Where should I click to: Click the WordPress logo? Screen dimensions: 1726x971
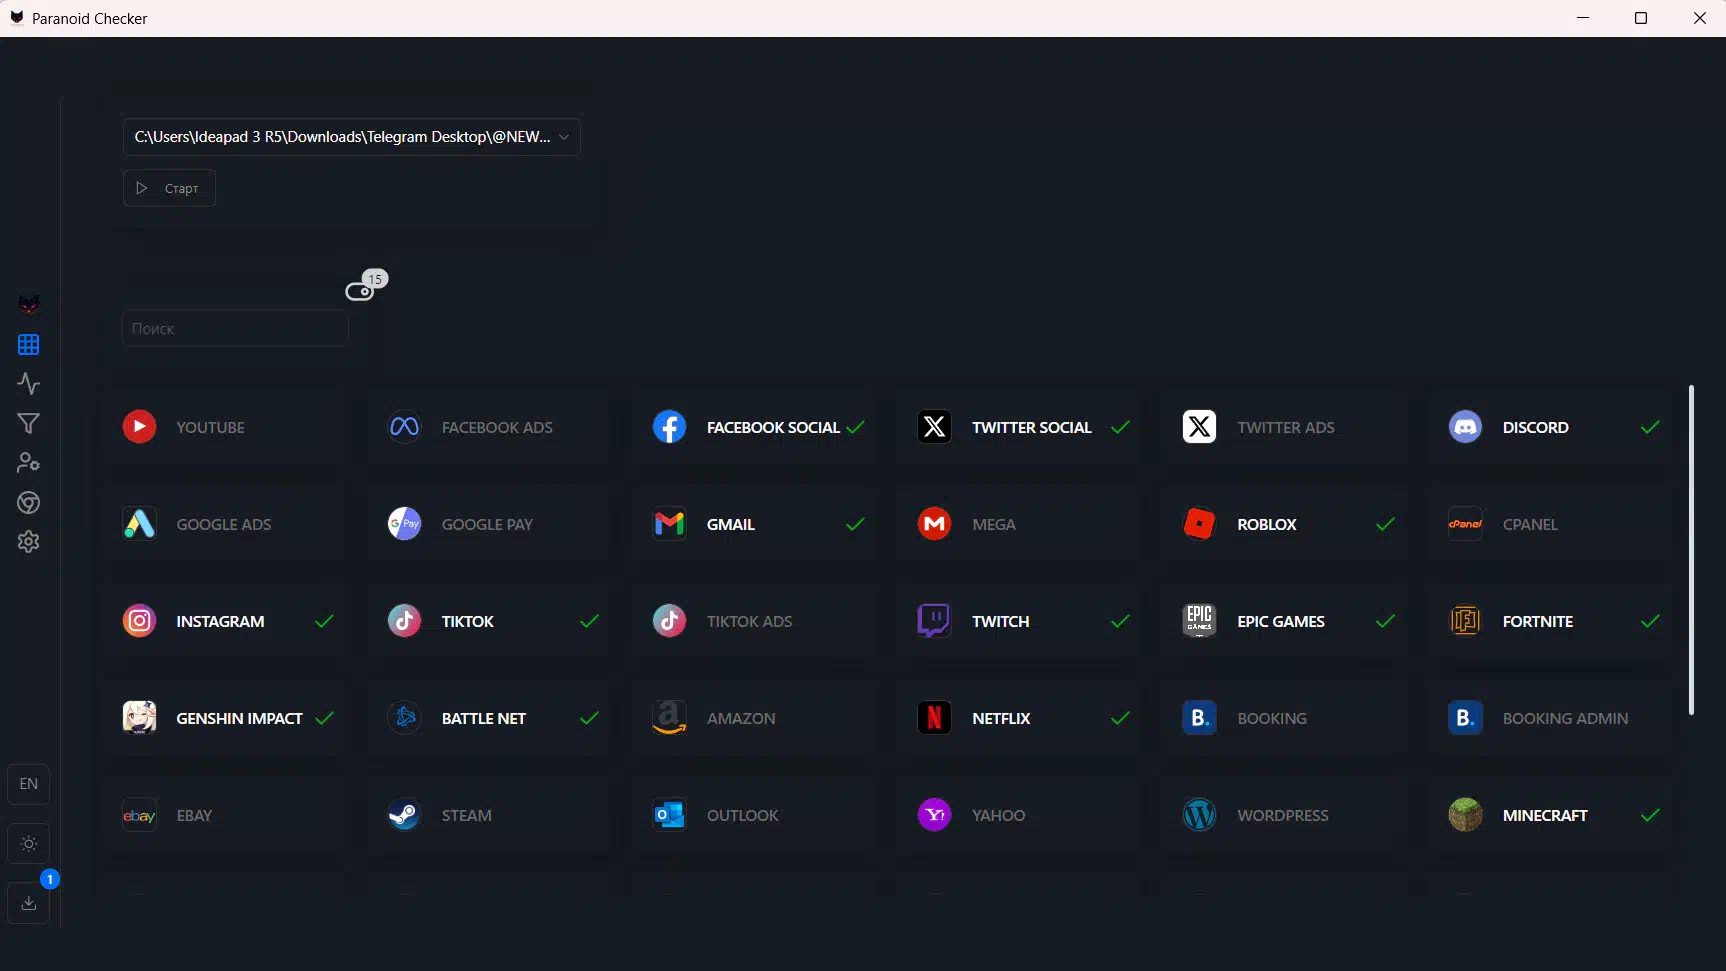(1199, 815)
